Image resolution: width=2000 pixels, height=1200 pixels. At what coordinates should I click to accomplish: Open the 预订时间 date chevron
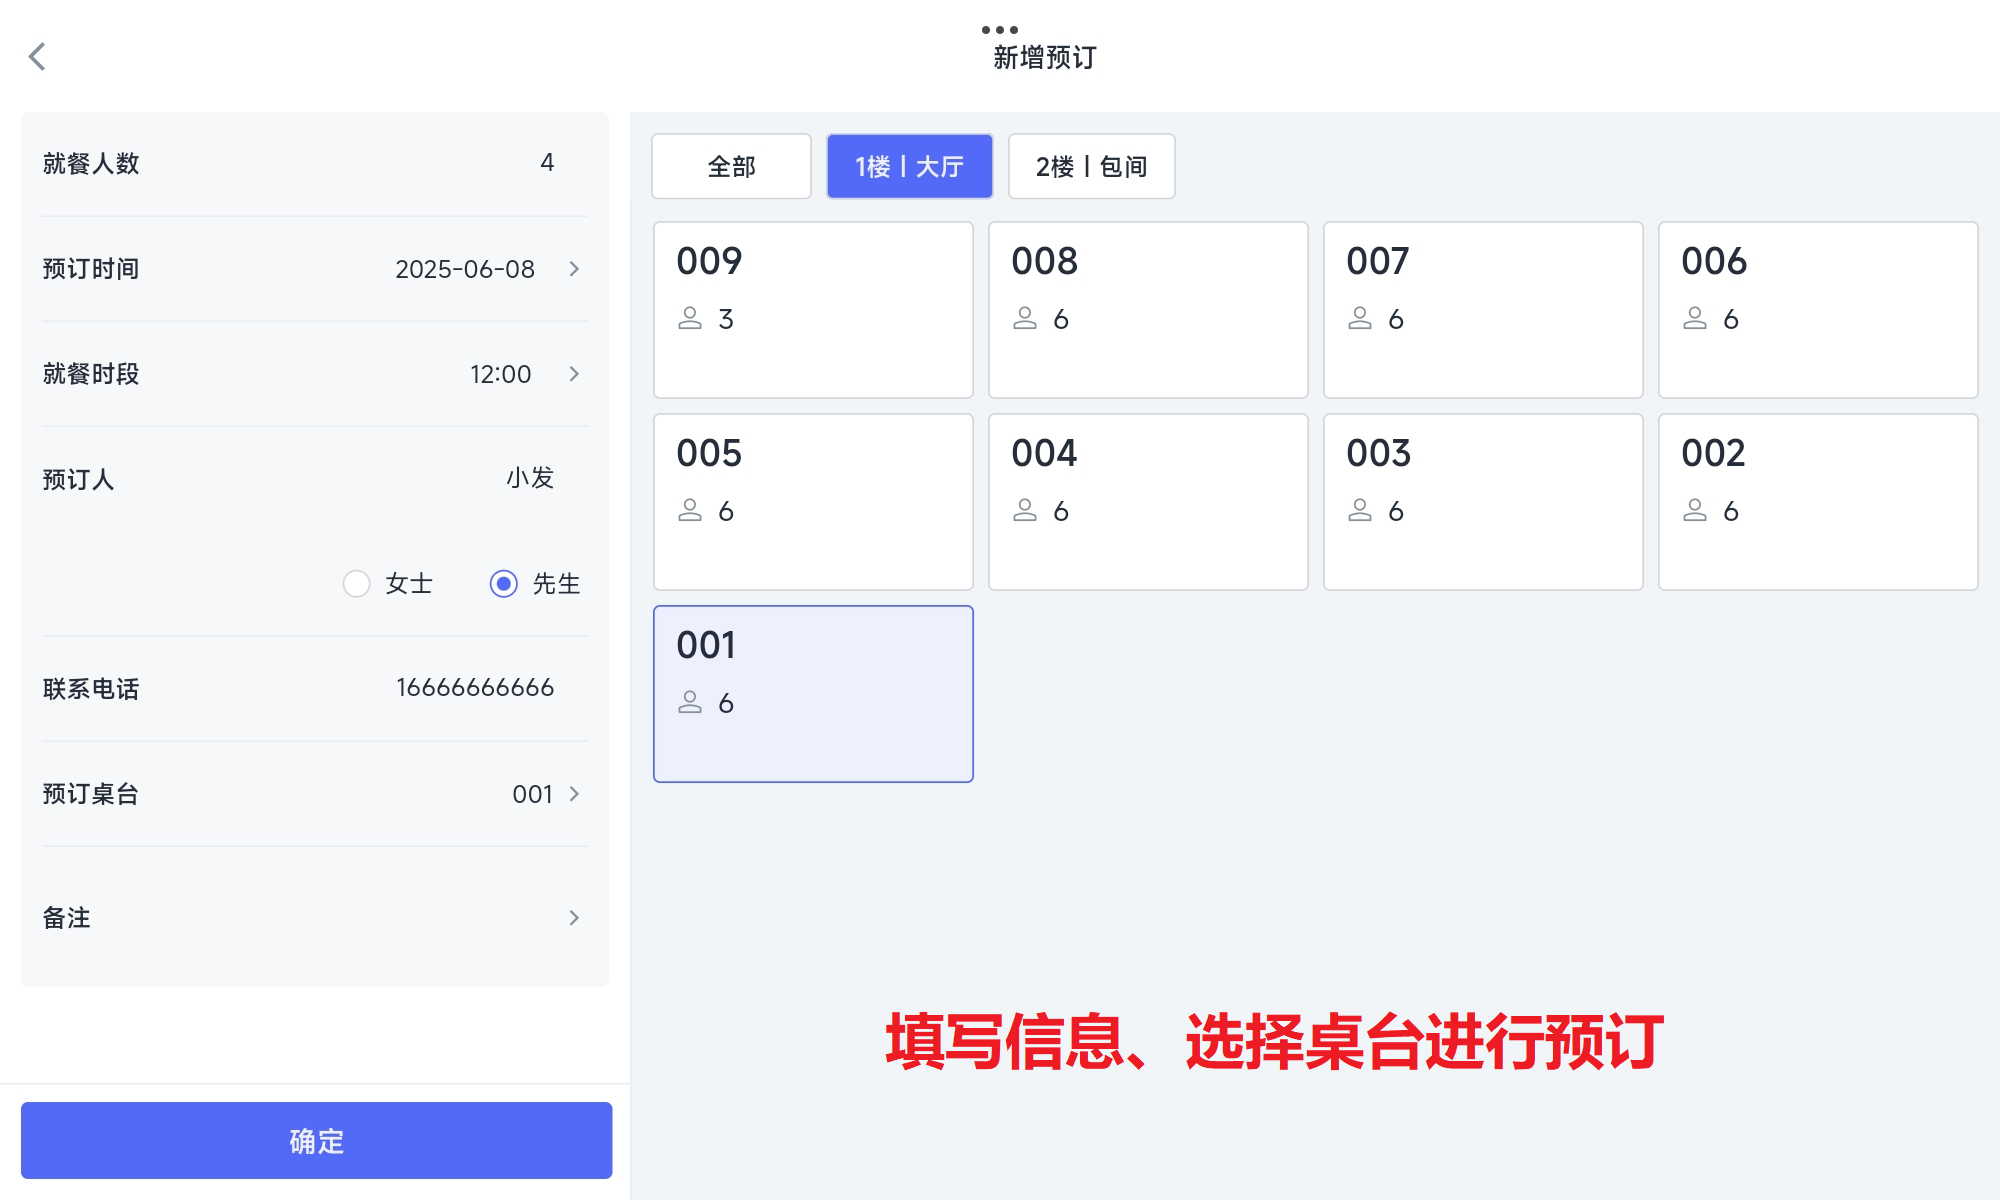574,268
